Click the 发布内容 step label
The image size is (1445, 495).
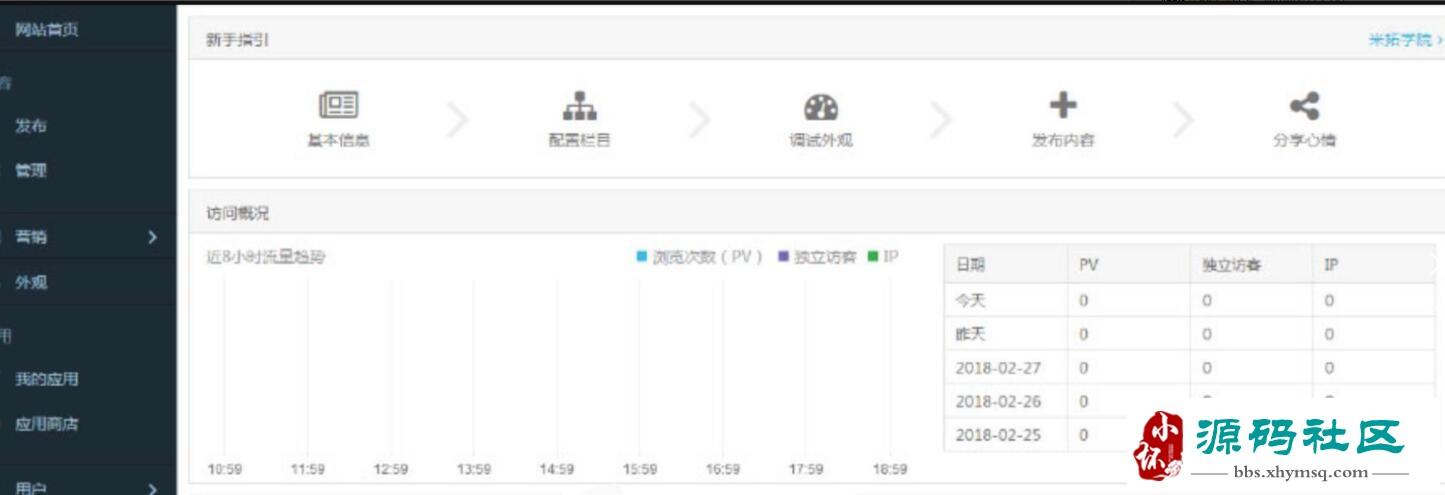tap(1063, 140)
